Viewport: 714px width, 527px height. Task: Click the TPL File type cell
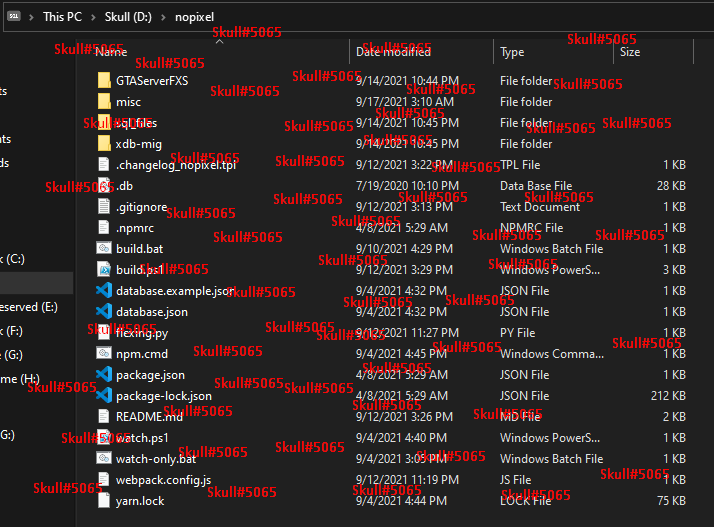[520, 165]
